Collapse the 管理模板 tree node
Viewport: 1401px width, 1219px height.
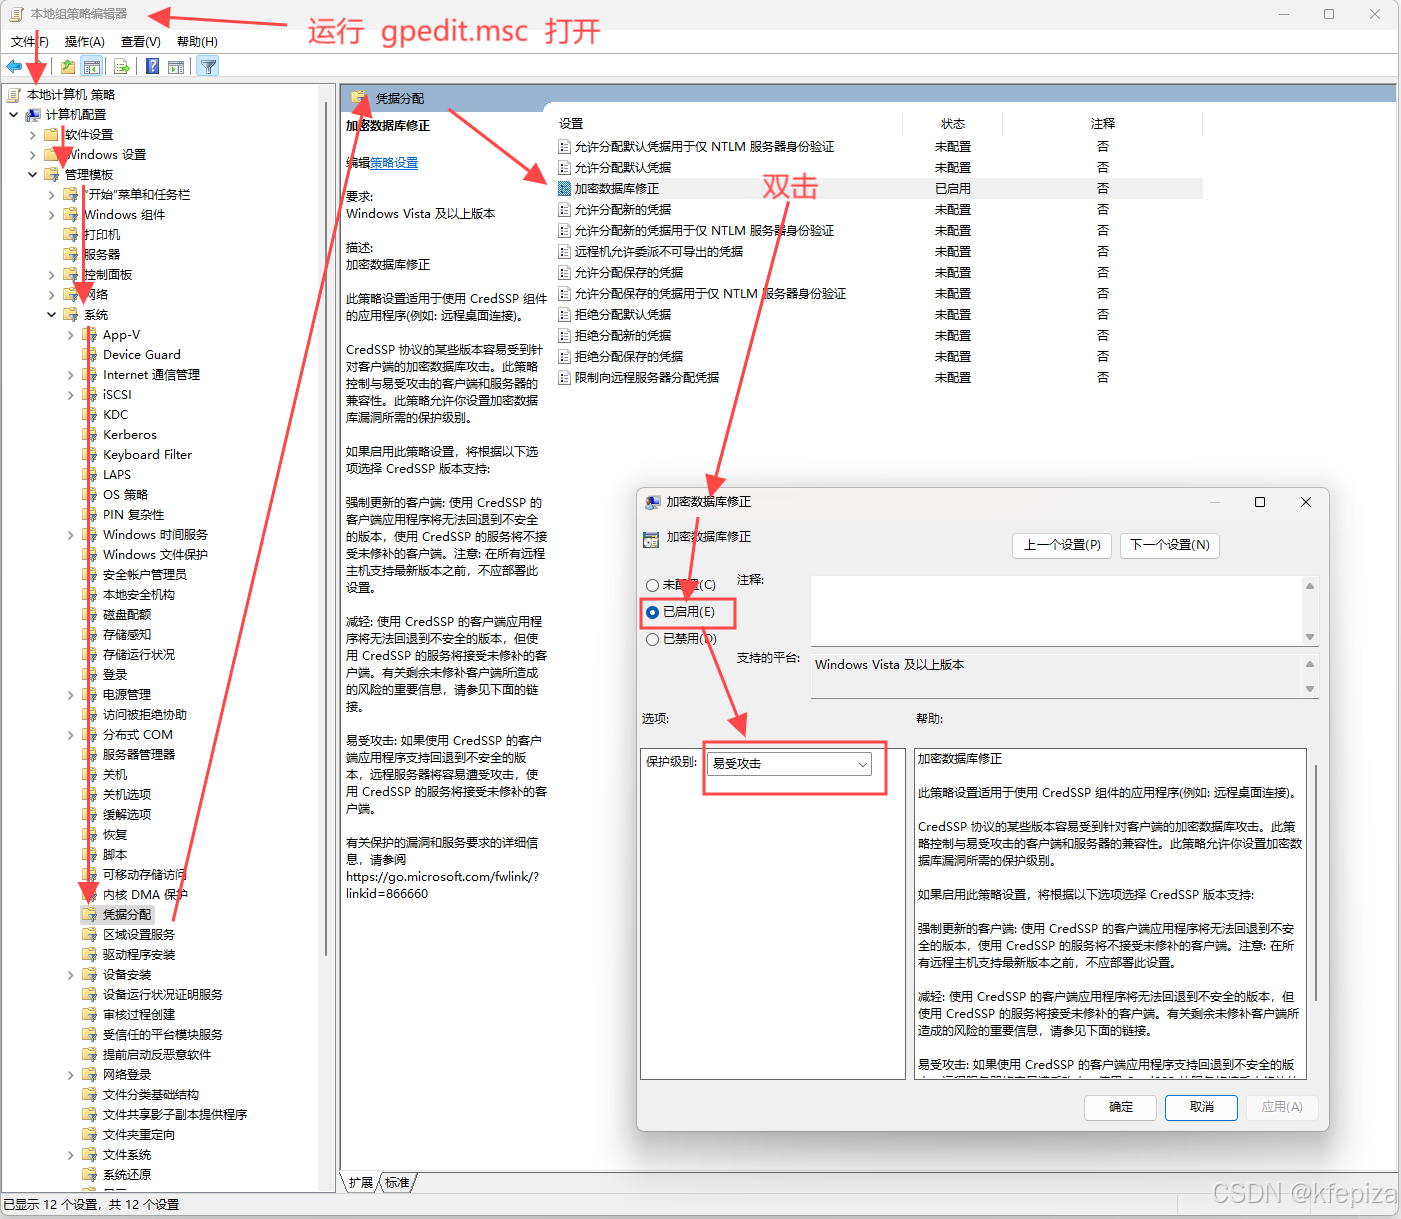click(x=32, y=175)
